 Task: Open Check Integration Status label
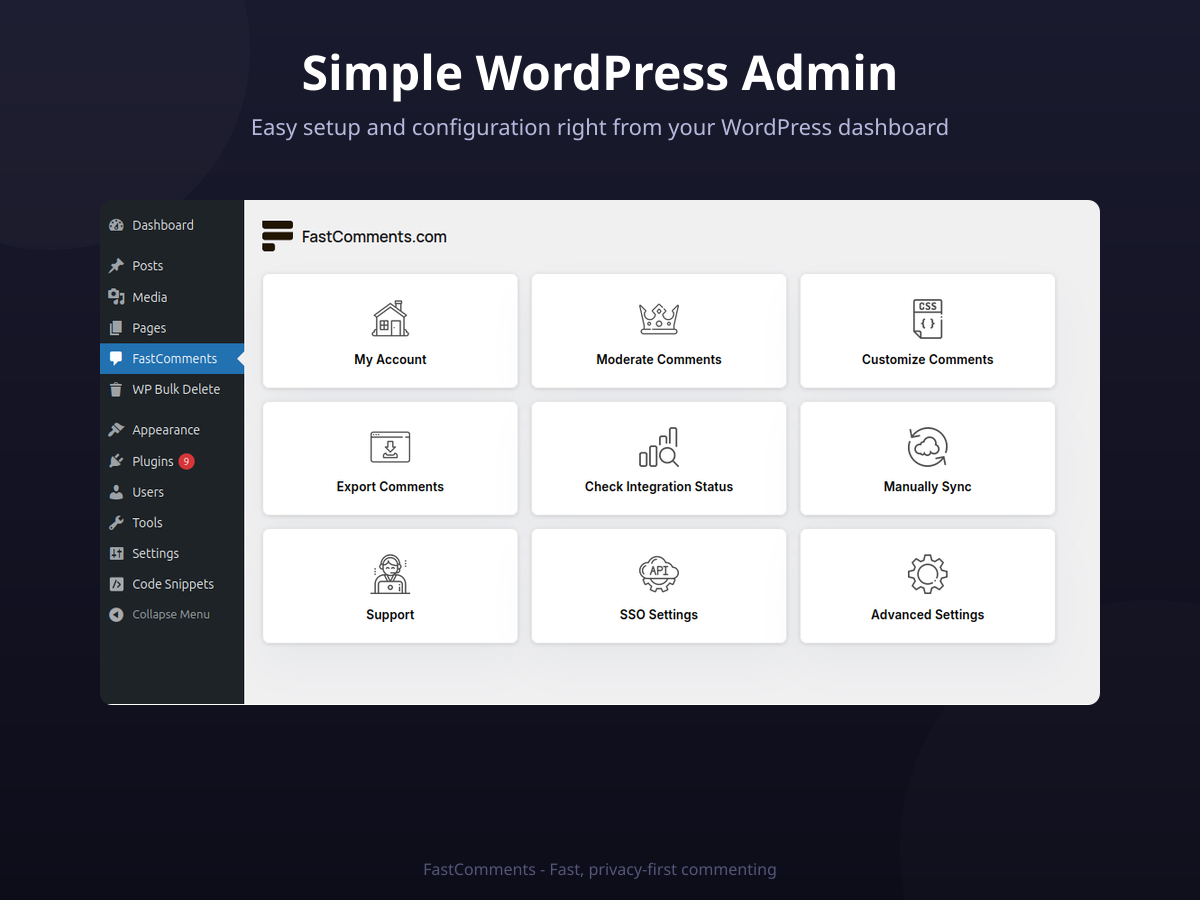pos(659,487)
